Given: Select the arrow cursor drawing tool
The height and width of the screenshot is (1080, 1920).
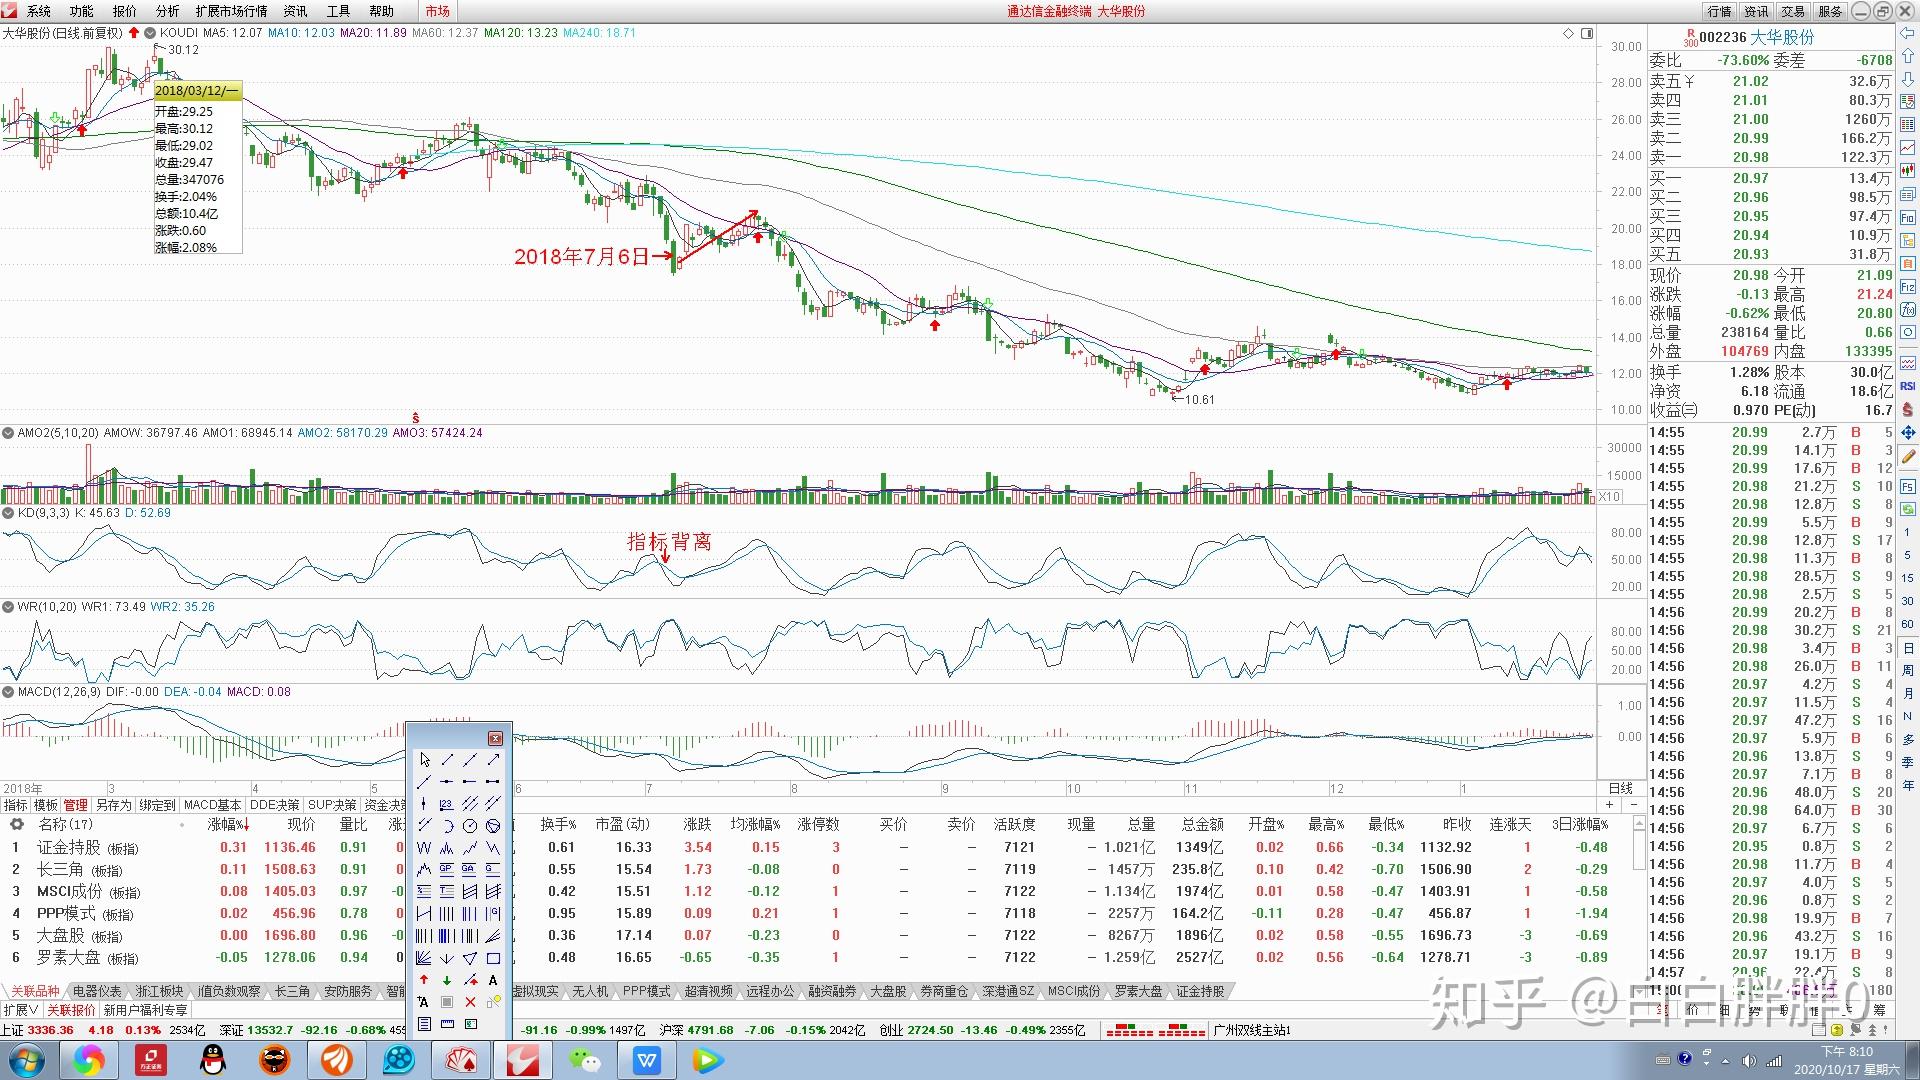Looking at the screenshot, I should point(424,760).
